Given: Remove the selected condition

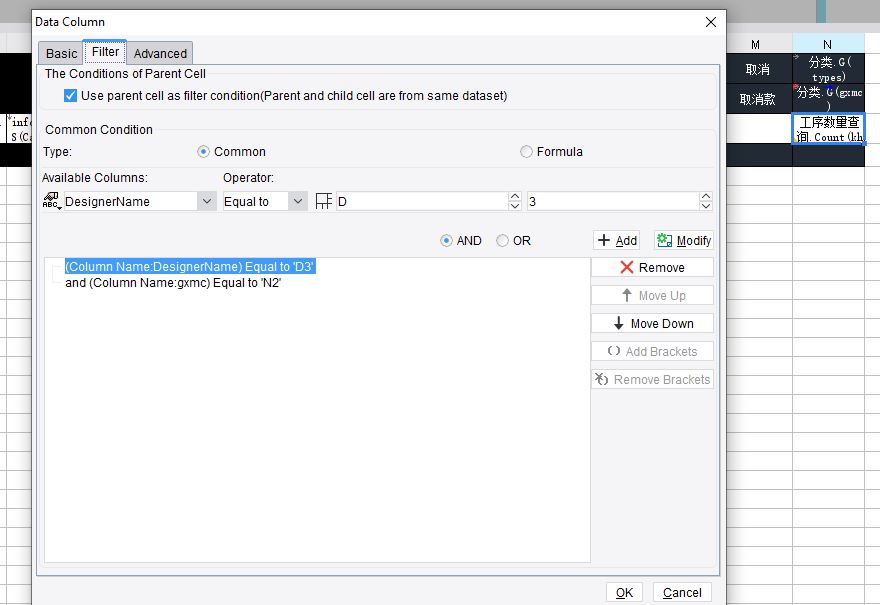Looking at the screenshot, I should [x=652, y=267].
